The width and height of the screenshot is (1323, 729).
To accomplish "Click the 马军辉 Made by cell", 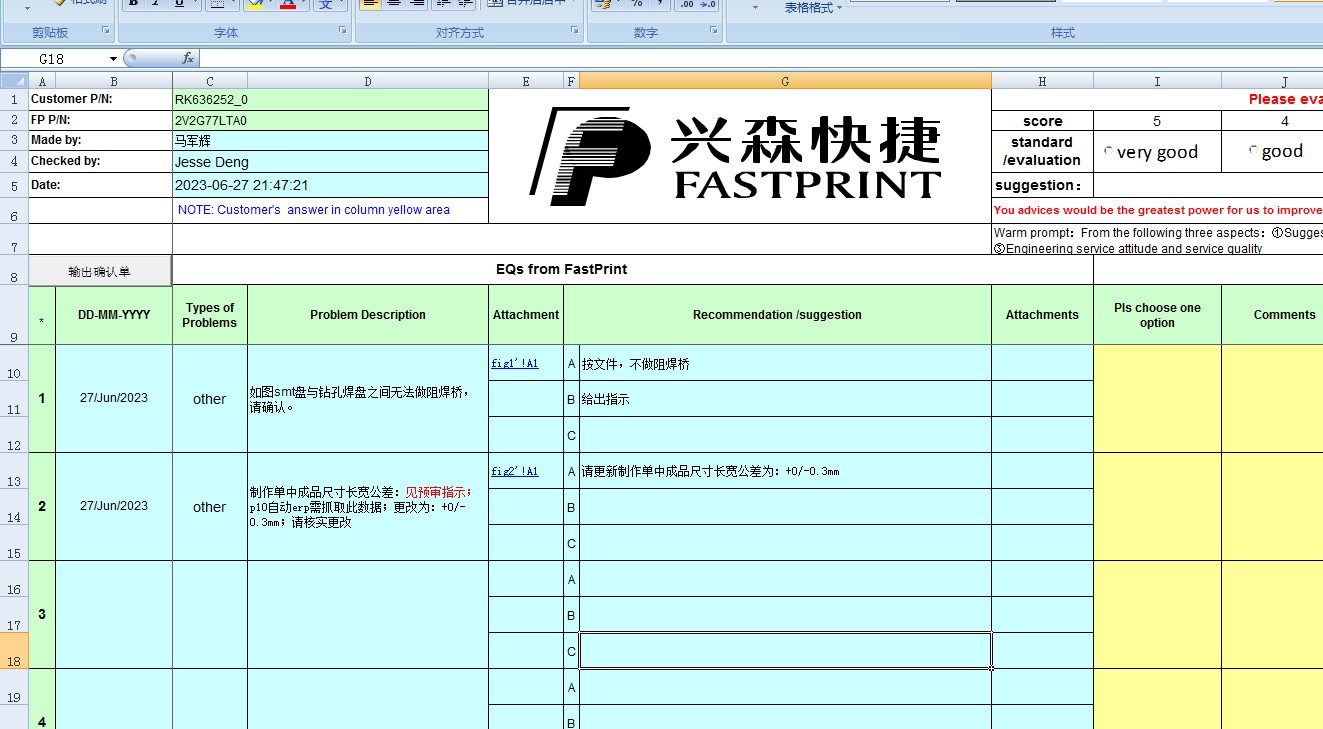I will (330, 141).
